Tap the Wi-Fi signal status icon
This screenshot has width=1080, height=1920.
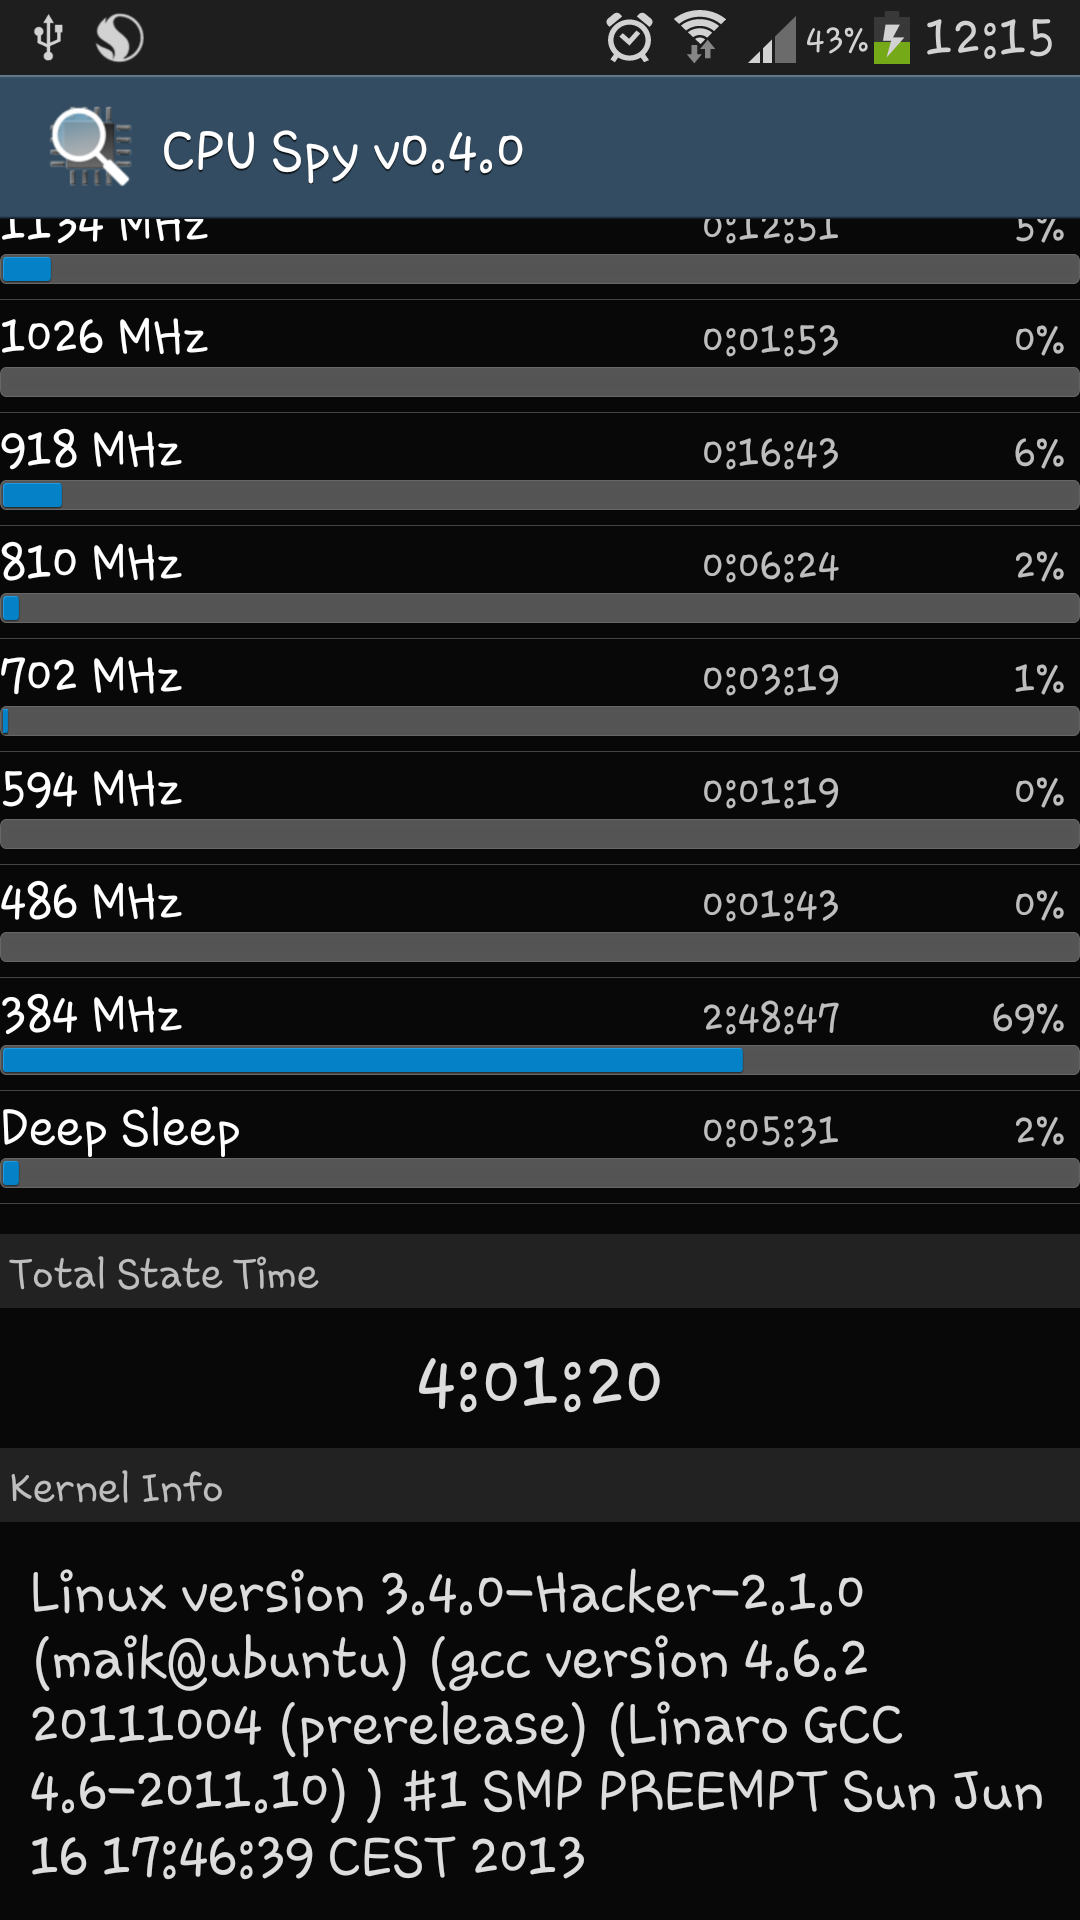[x=700, y=37]
